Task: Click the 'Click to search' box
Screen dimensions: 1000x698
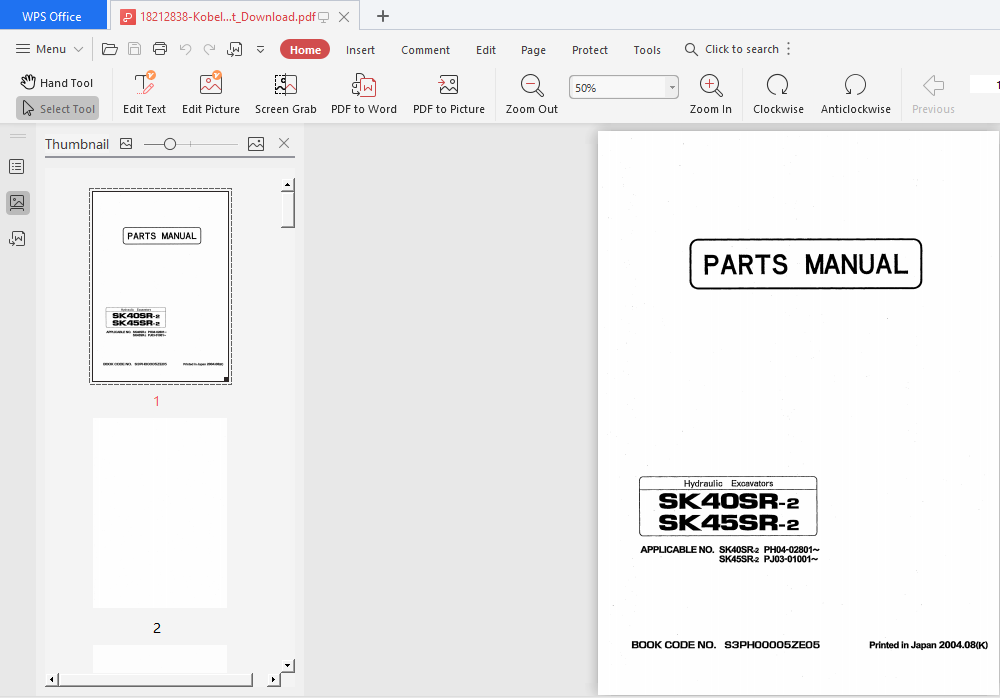Action: (x=732, y=49)
